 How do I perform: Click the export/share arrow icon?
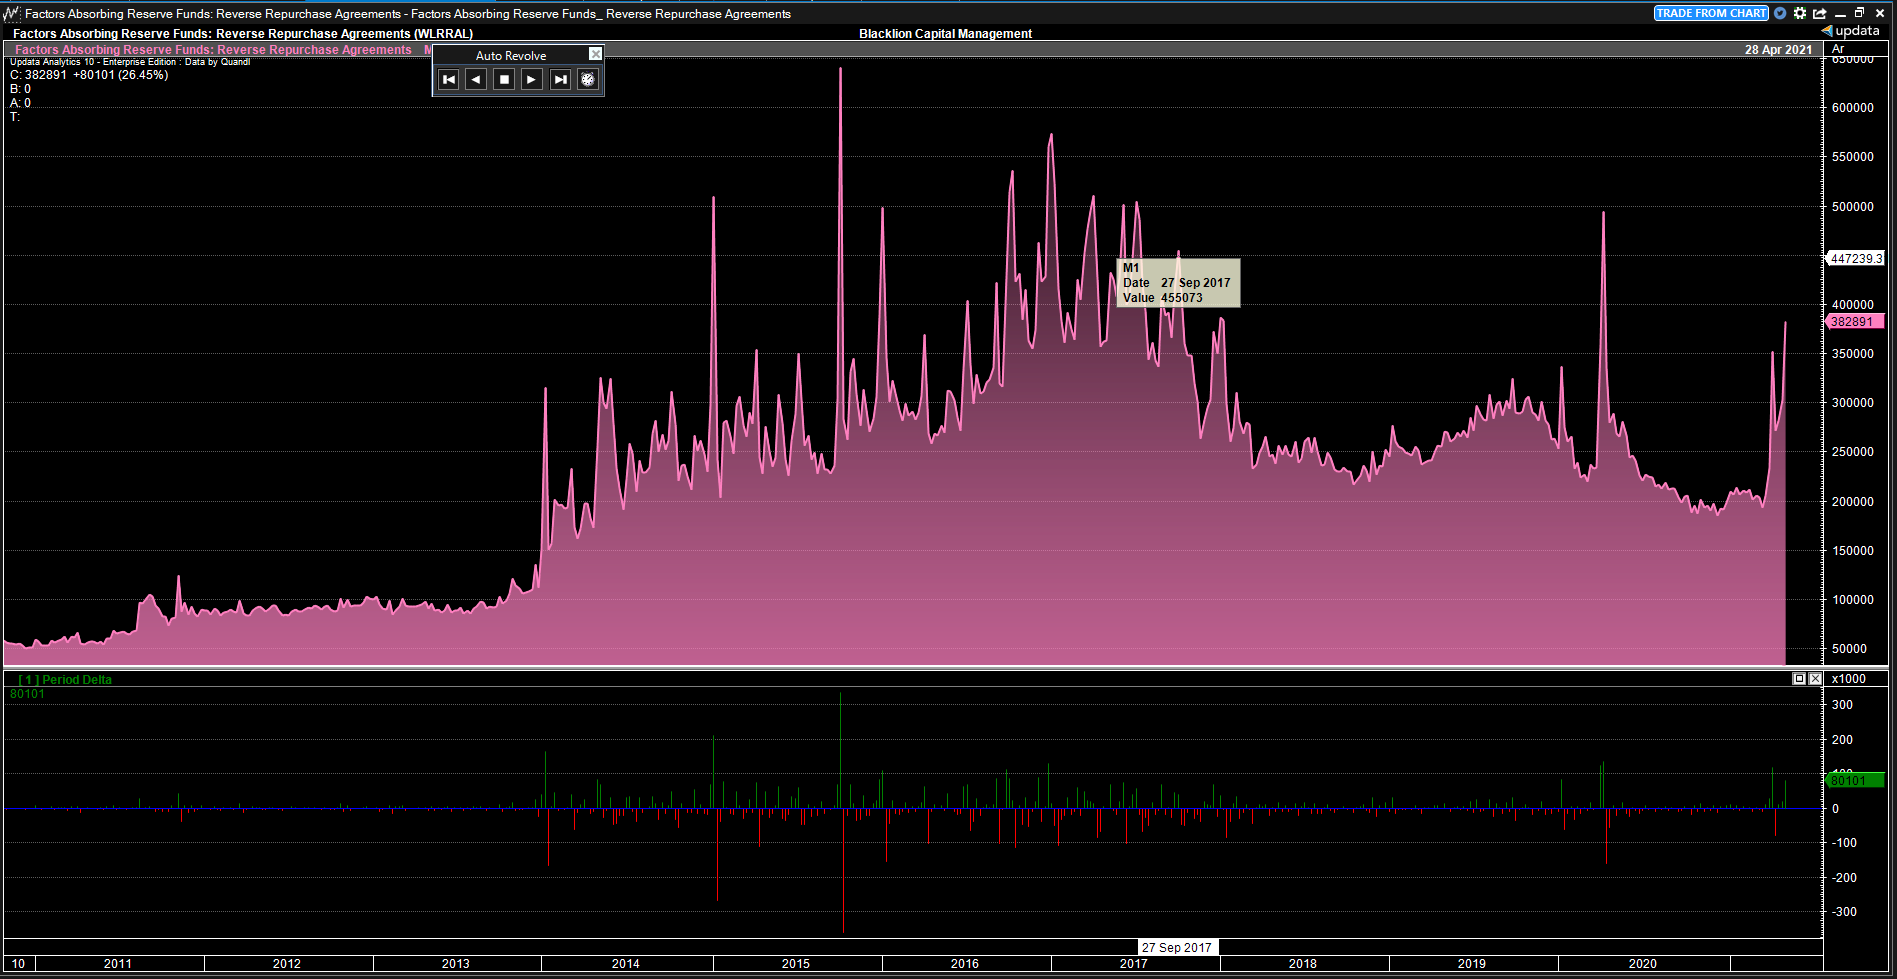1820,13
